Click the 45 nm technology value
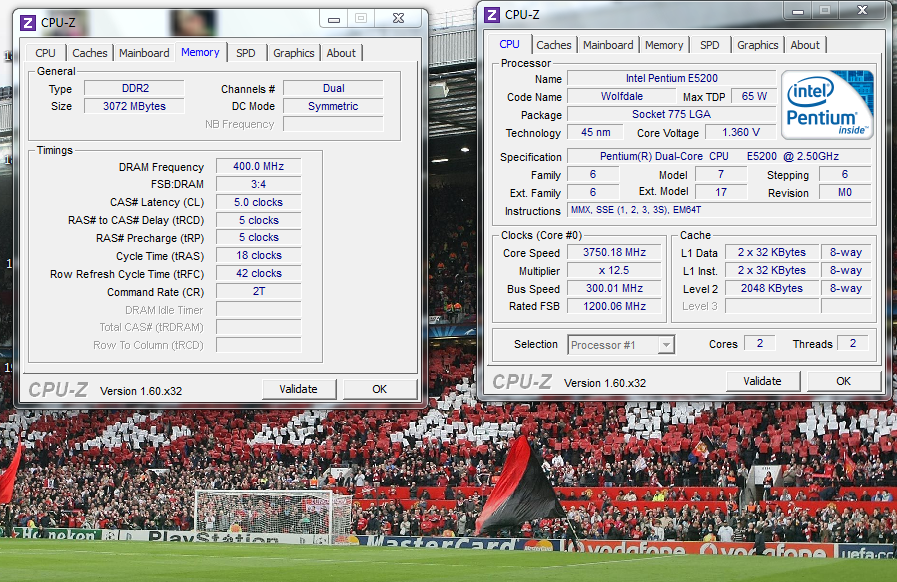This screenshot has height=582, width=897. coord(596,132)
